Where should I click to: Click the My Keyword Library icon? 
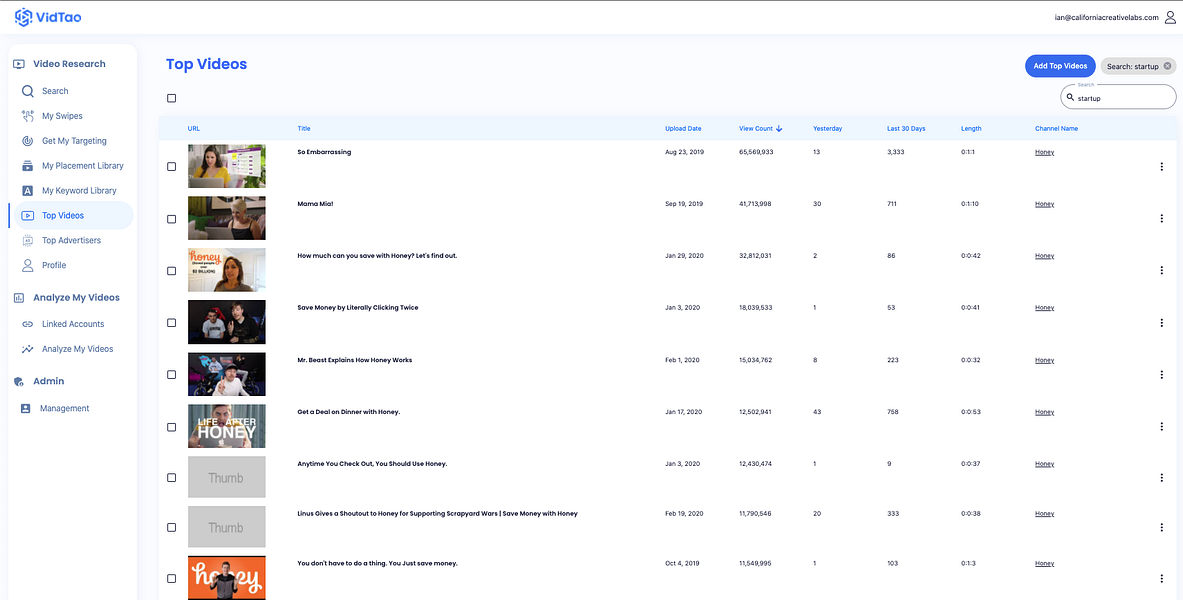(x=28, y=191)
